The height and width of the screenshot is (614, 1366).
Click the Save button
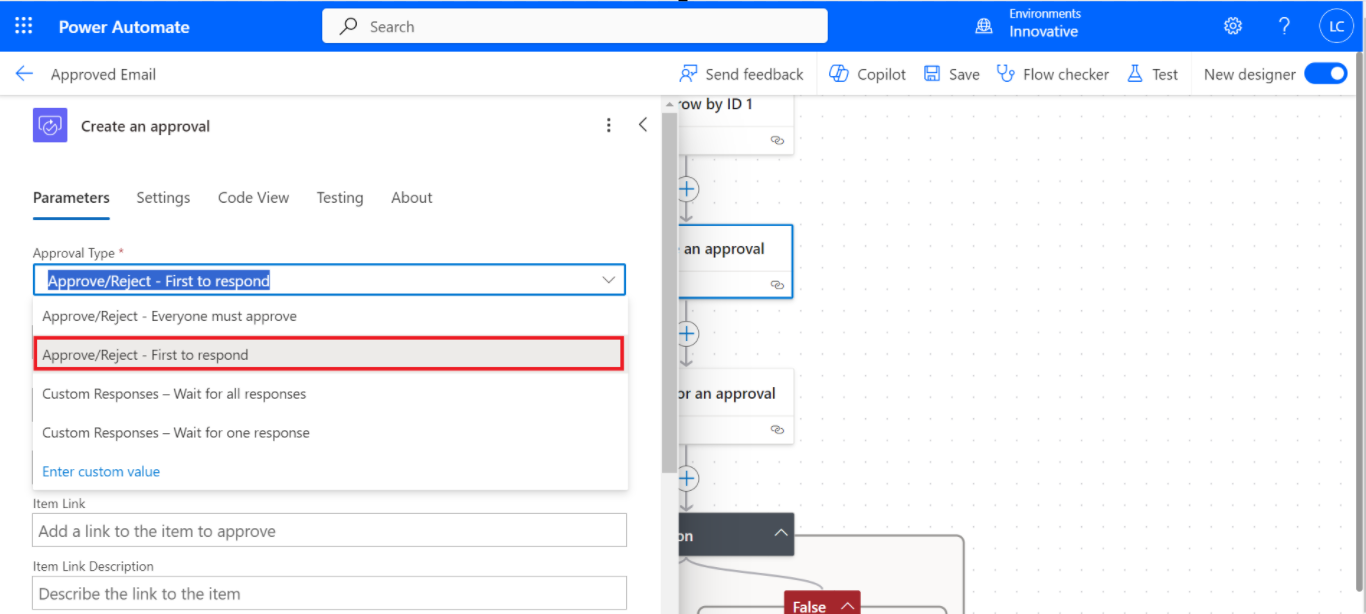click(x=951, y=74)
